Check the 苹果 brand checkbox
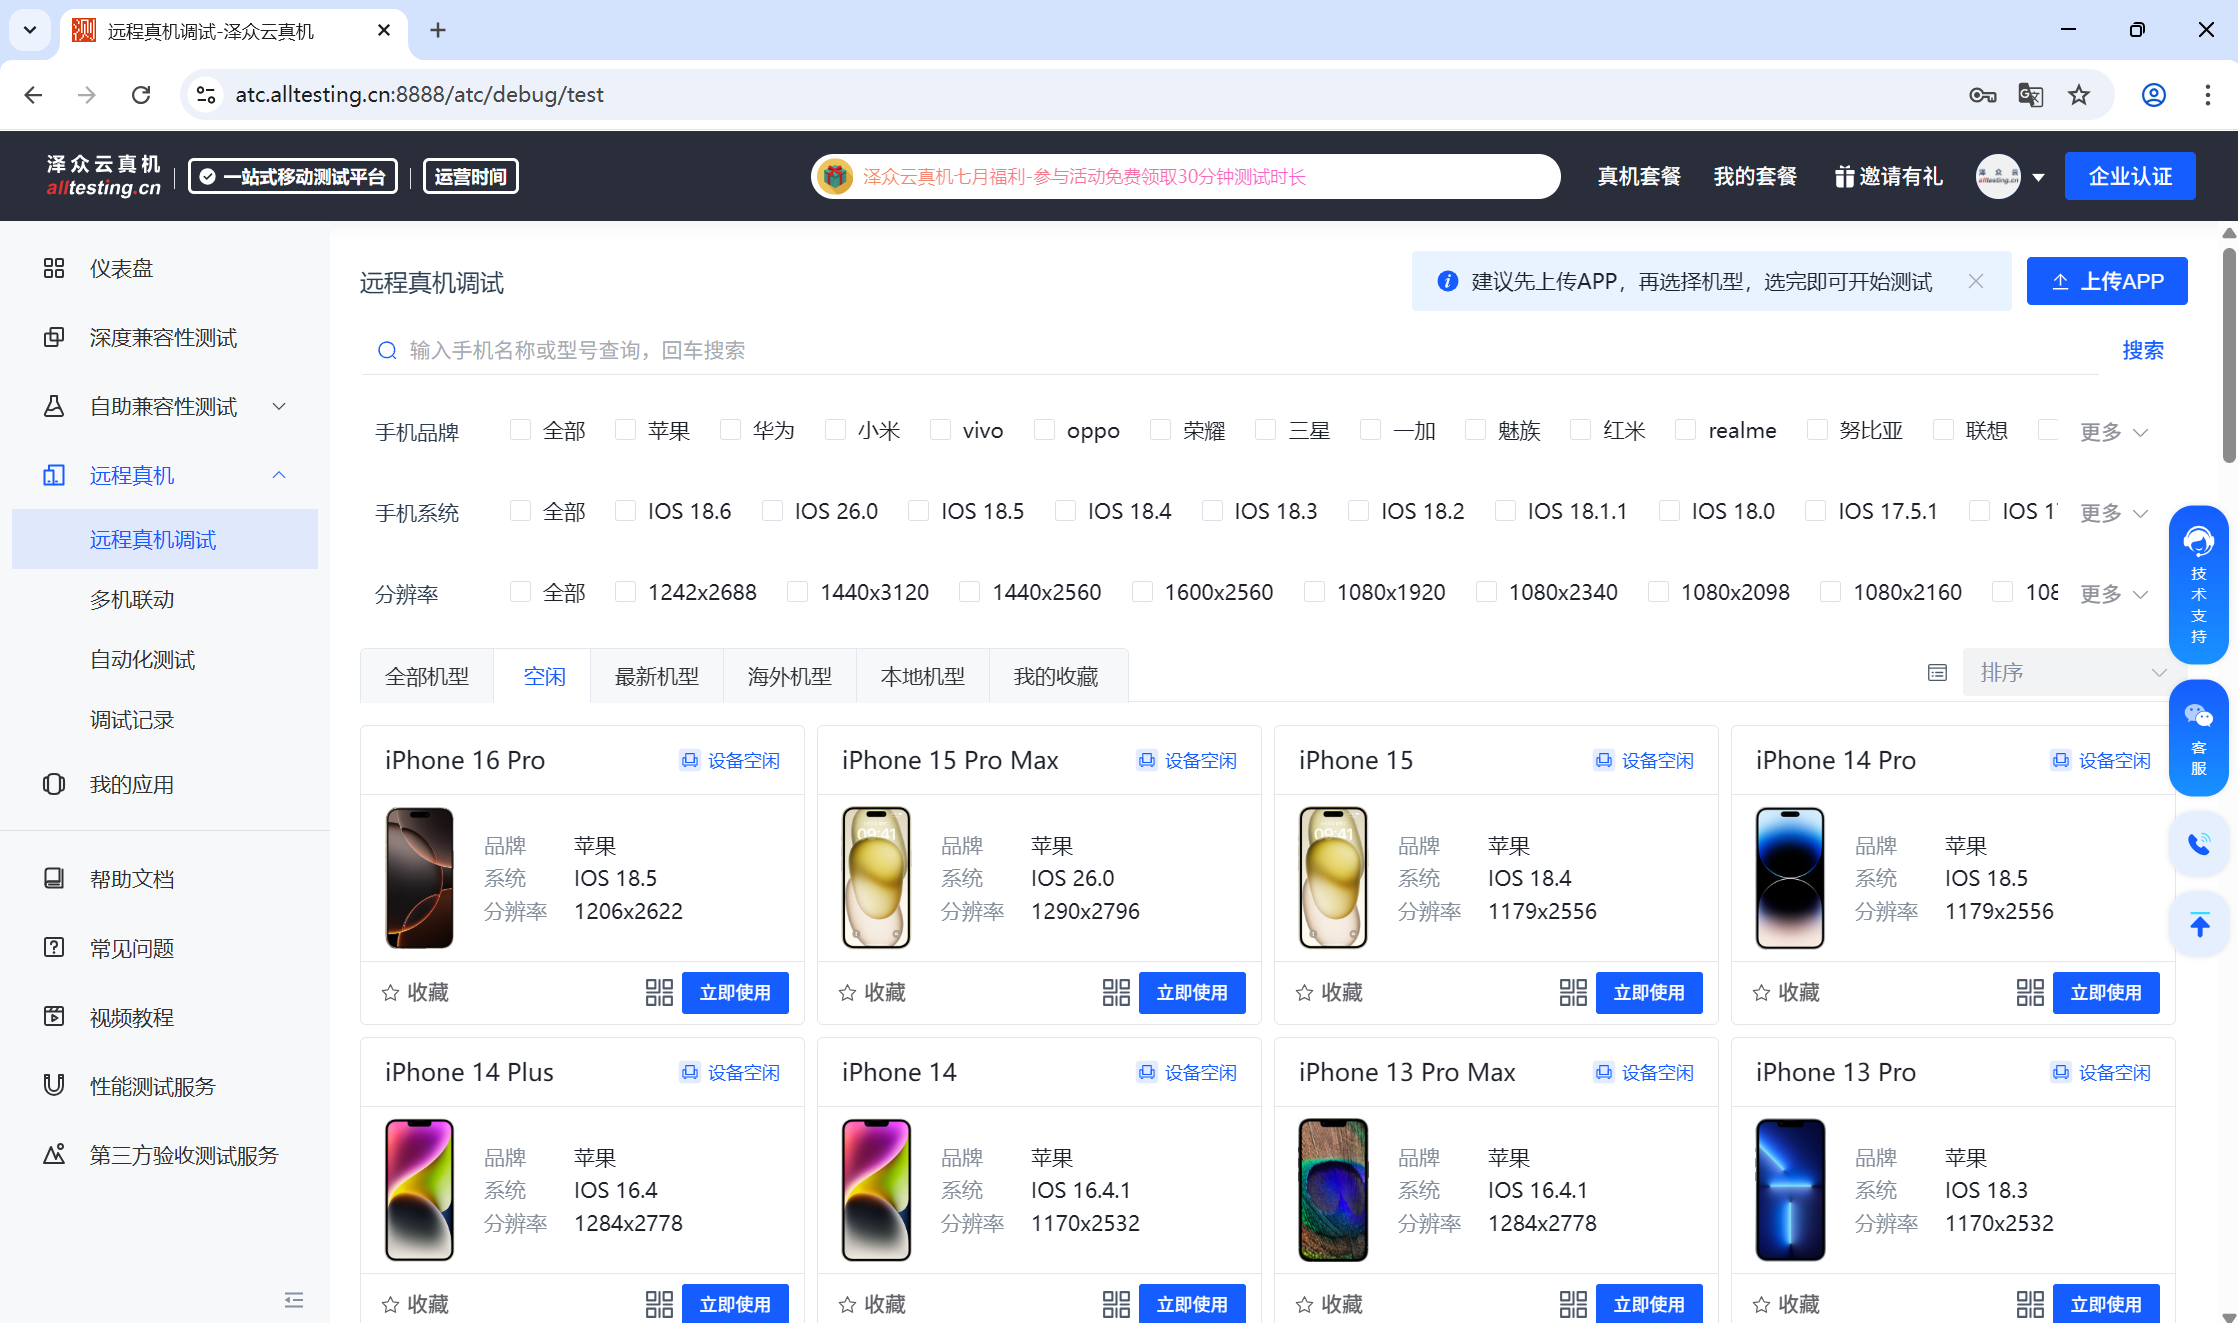 (625, 430)
